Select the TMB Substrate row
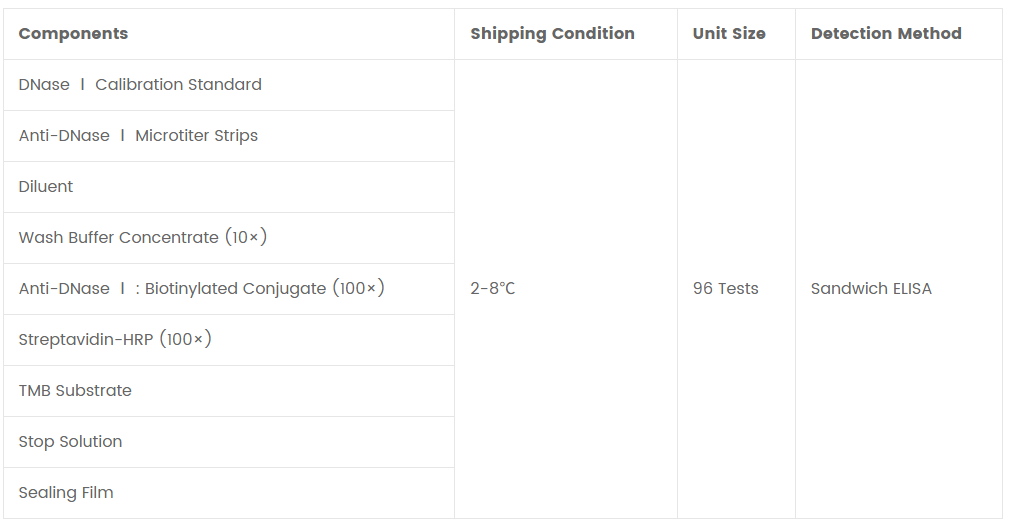This screenshot has width=1015, height=527. [75, 391]
